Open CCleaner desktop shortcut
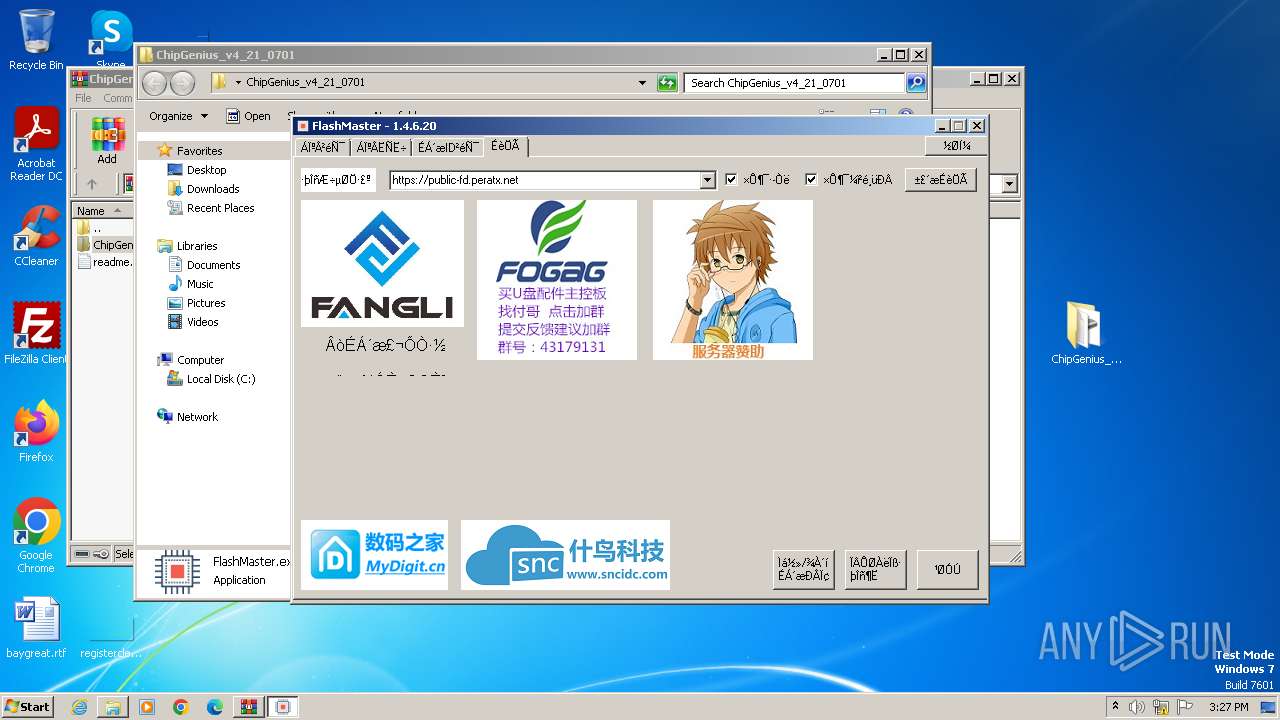Image resolution: width=1280 pixels, height=720 pixels. (36, 237)
